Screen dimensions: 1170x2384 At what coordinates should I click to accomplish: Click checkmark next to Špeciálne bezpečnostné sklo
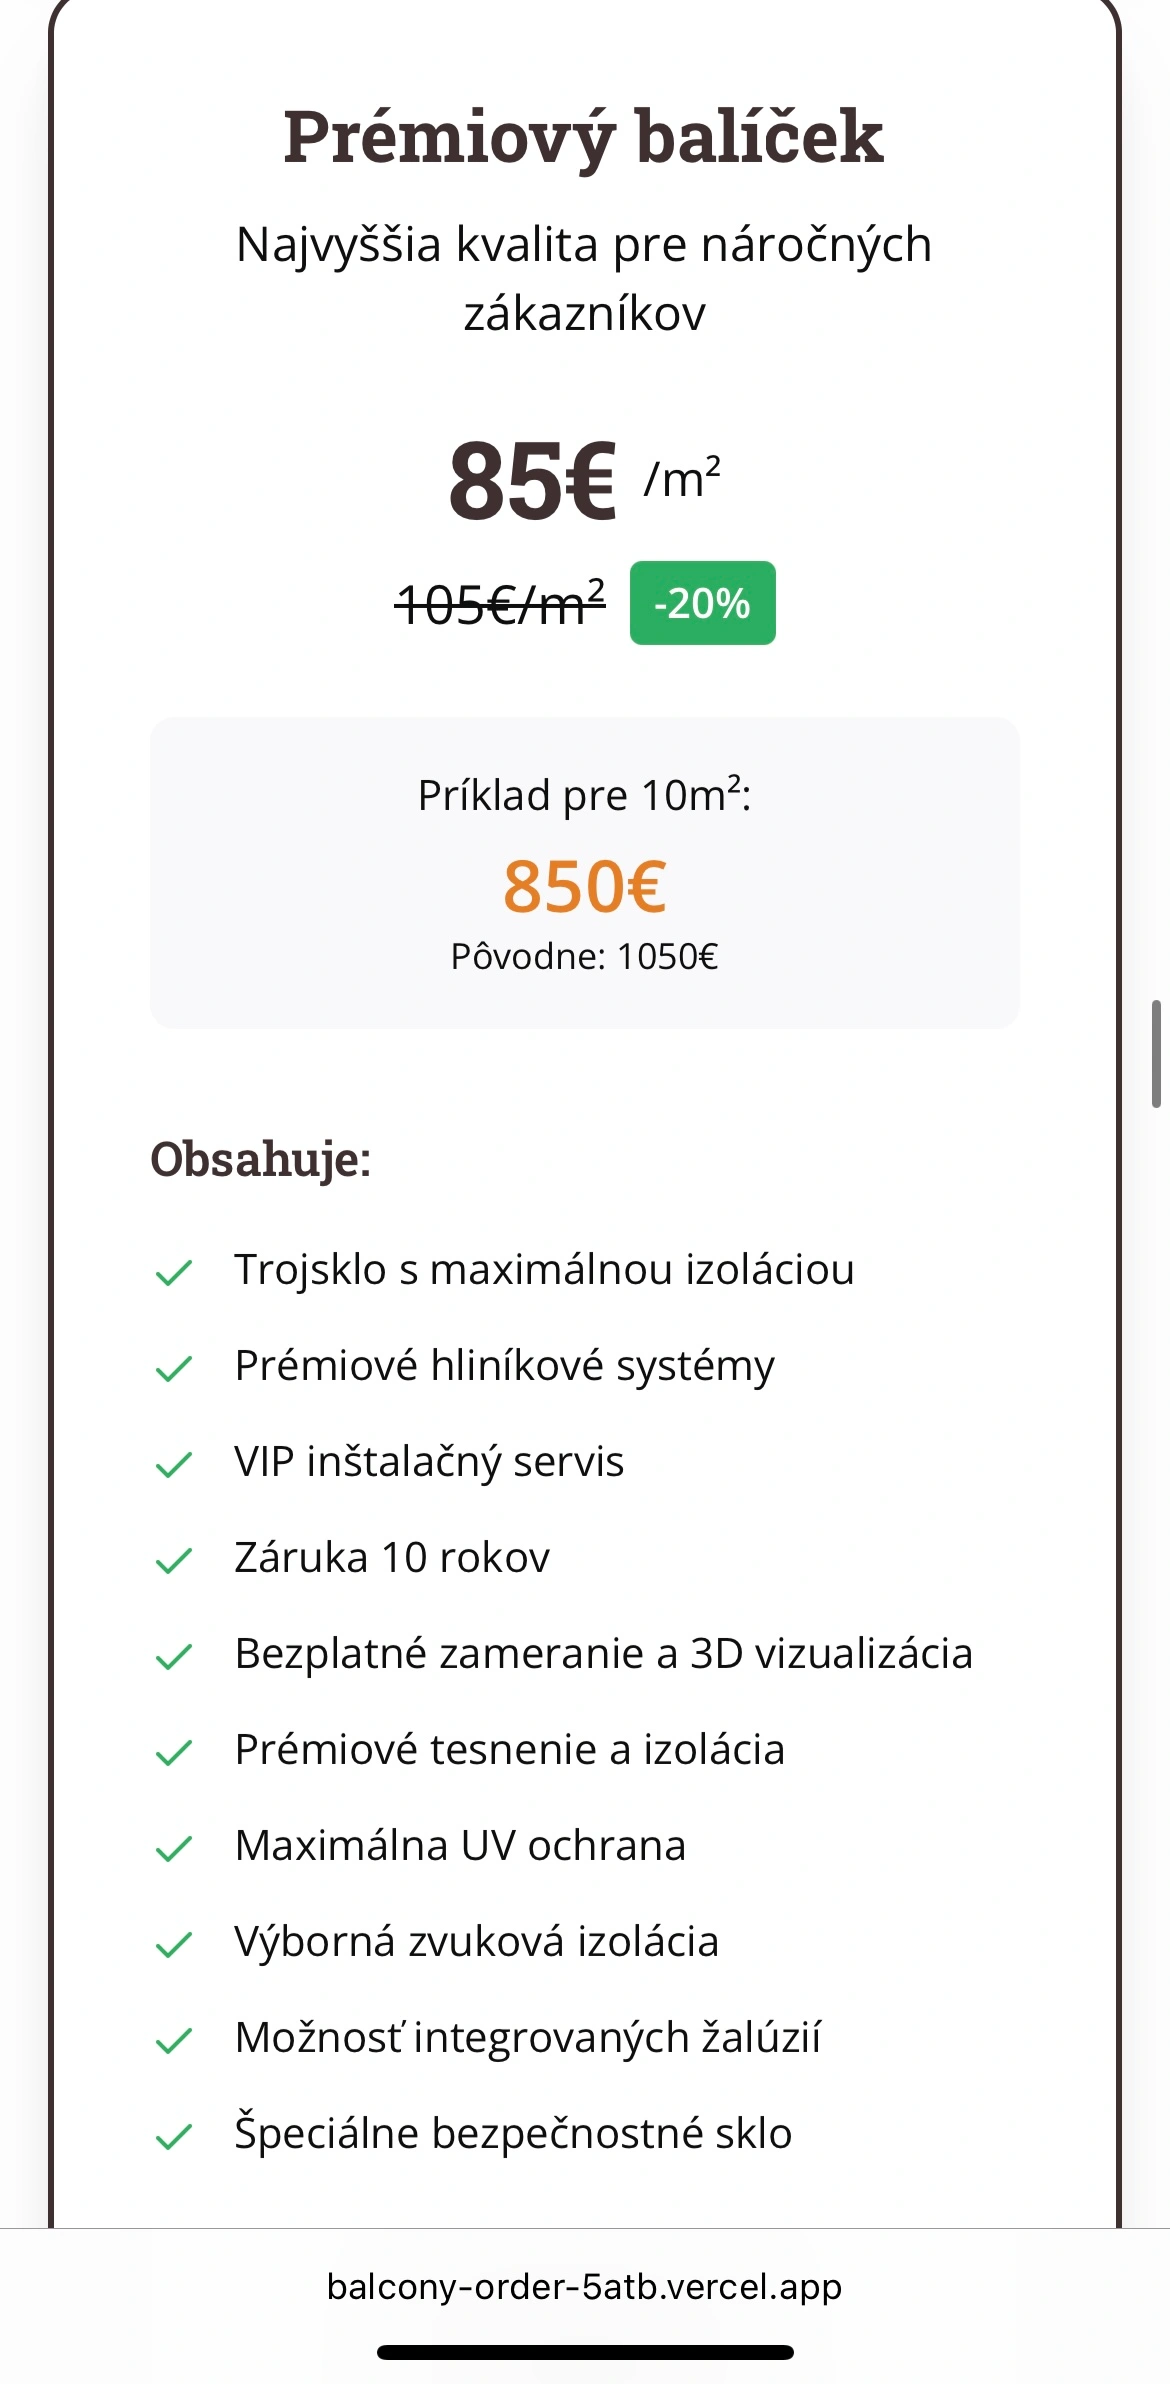tap(174, 2136)
